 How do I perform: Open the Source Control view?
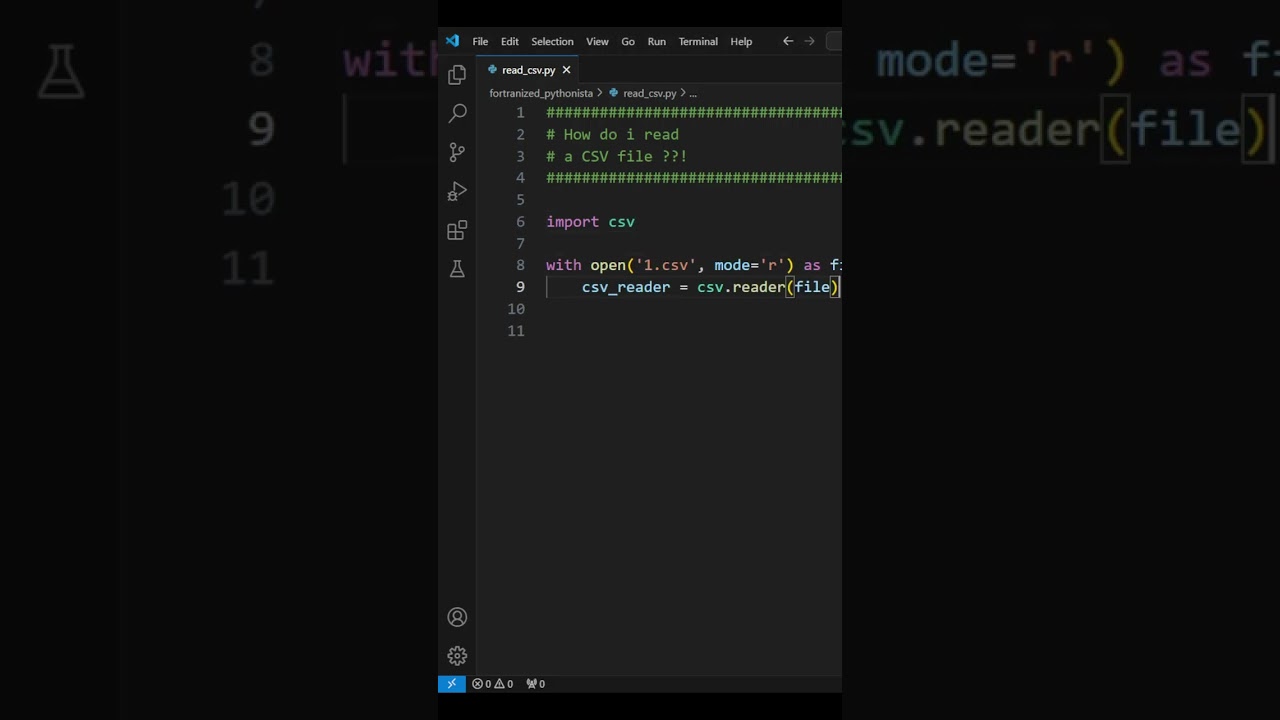point(457,152)
